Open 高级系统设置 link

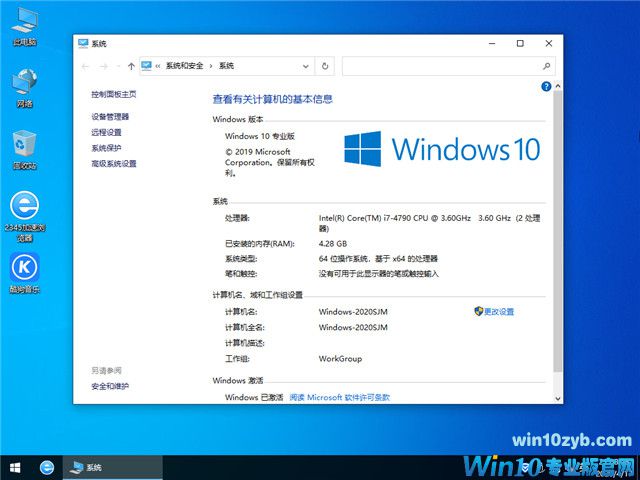point(113,164)
